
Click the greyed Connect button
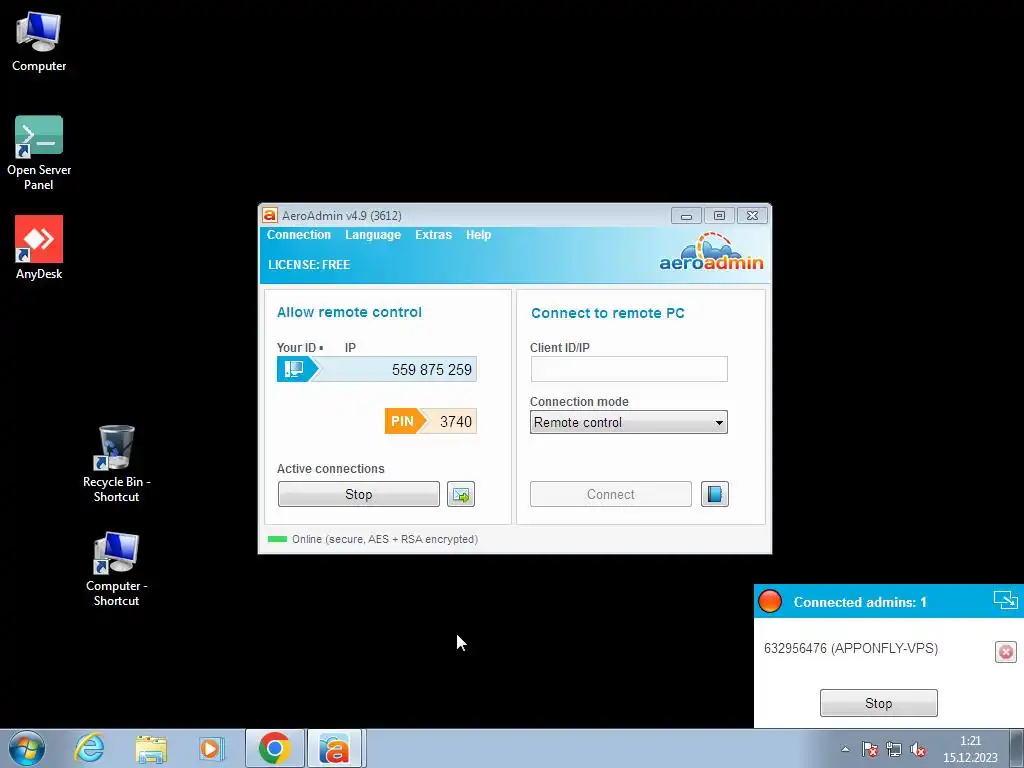pos(611,494)
